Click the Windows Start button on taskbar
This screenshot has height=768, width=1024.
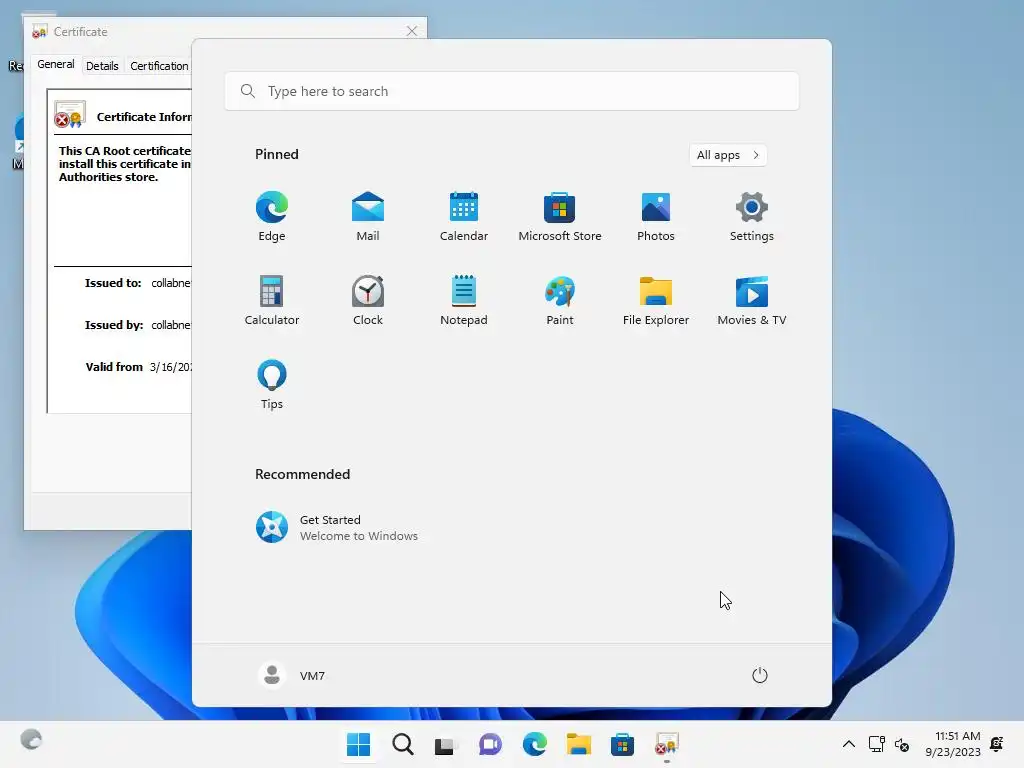click(359, 744)
